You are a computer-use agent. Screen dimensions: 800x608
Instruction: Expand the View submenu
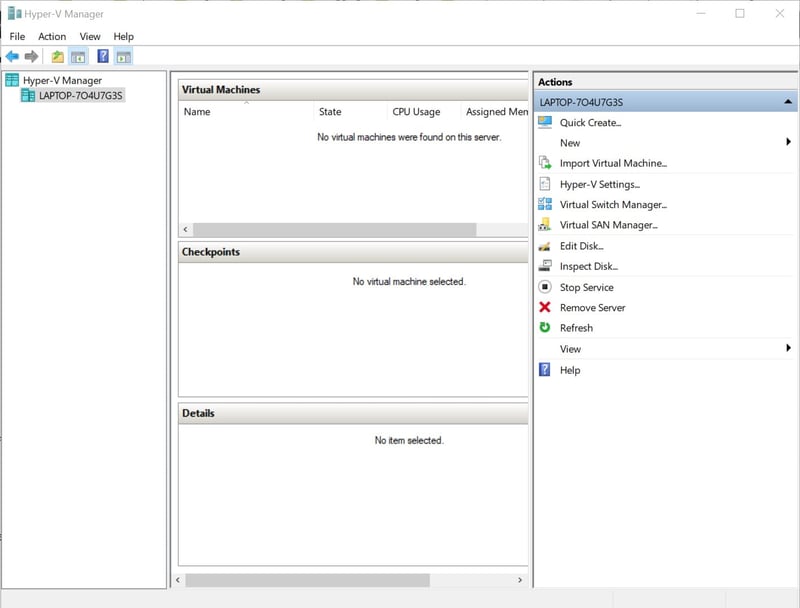570,348
